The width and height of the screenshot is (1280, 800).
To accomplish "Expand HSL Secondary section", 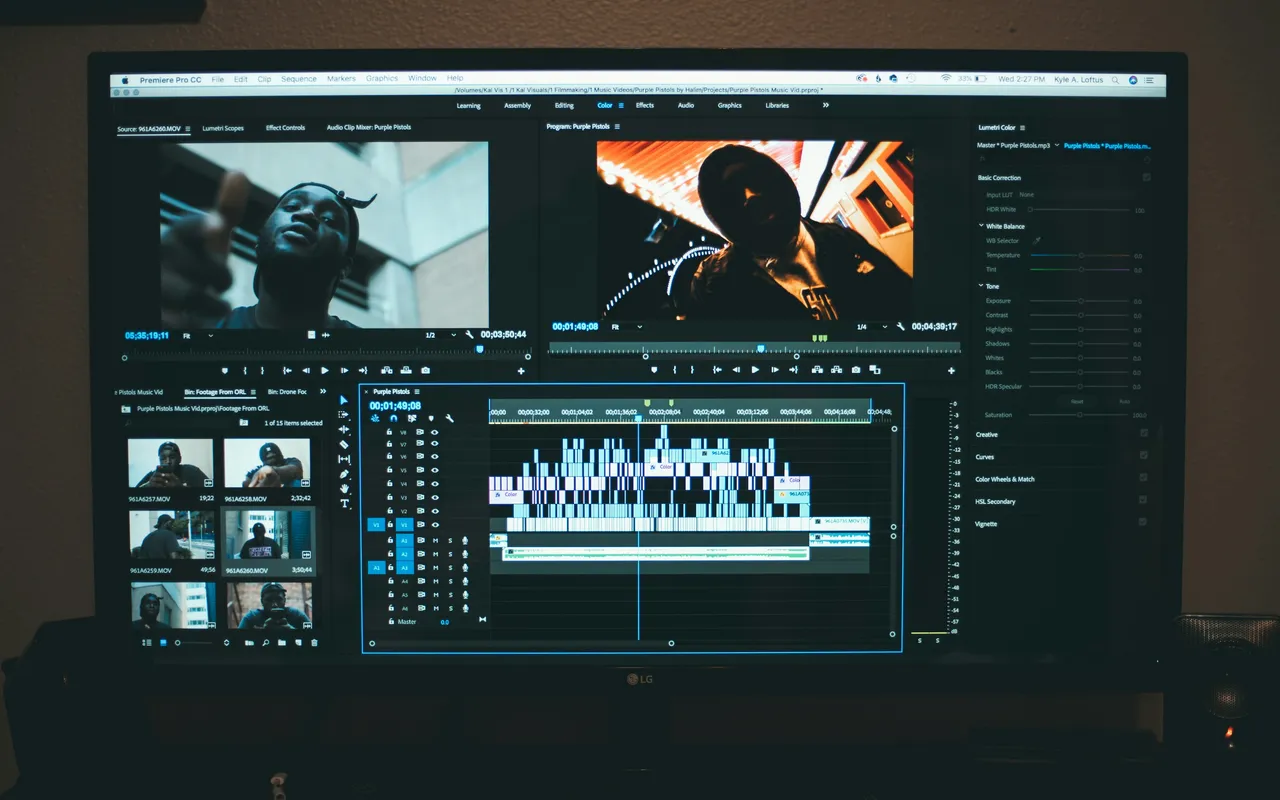I will click(x=995, y=501).
